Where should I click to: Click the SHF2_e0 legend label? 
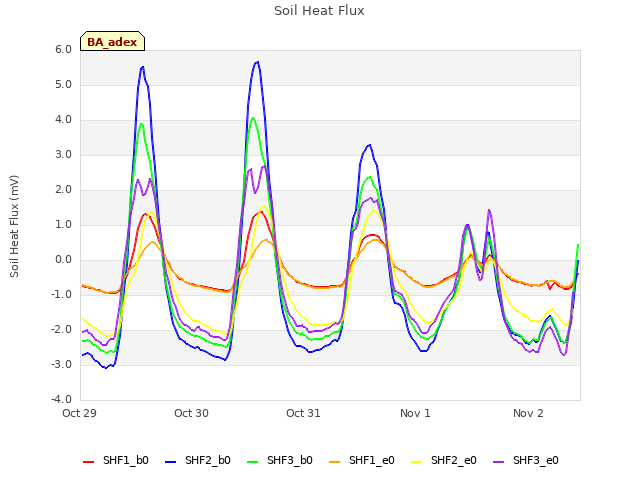tap(454, 460)
